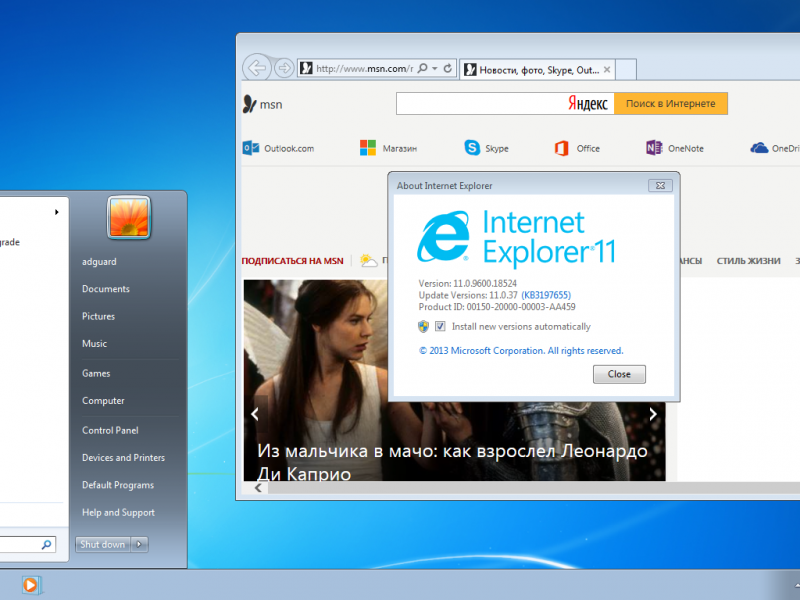
Task: Open Pictures from the Start menu
Action: tap(98, 316)
